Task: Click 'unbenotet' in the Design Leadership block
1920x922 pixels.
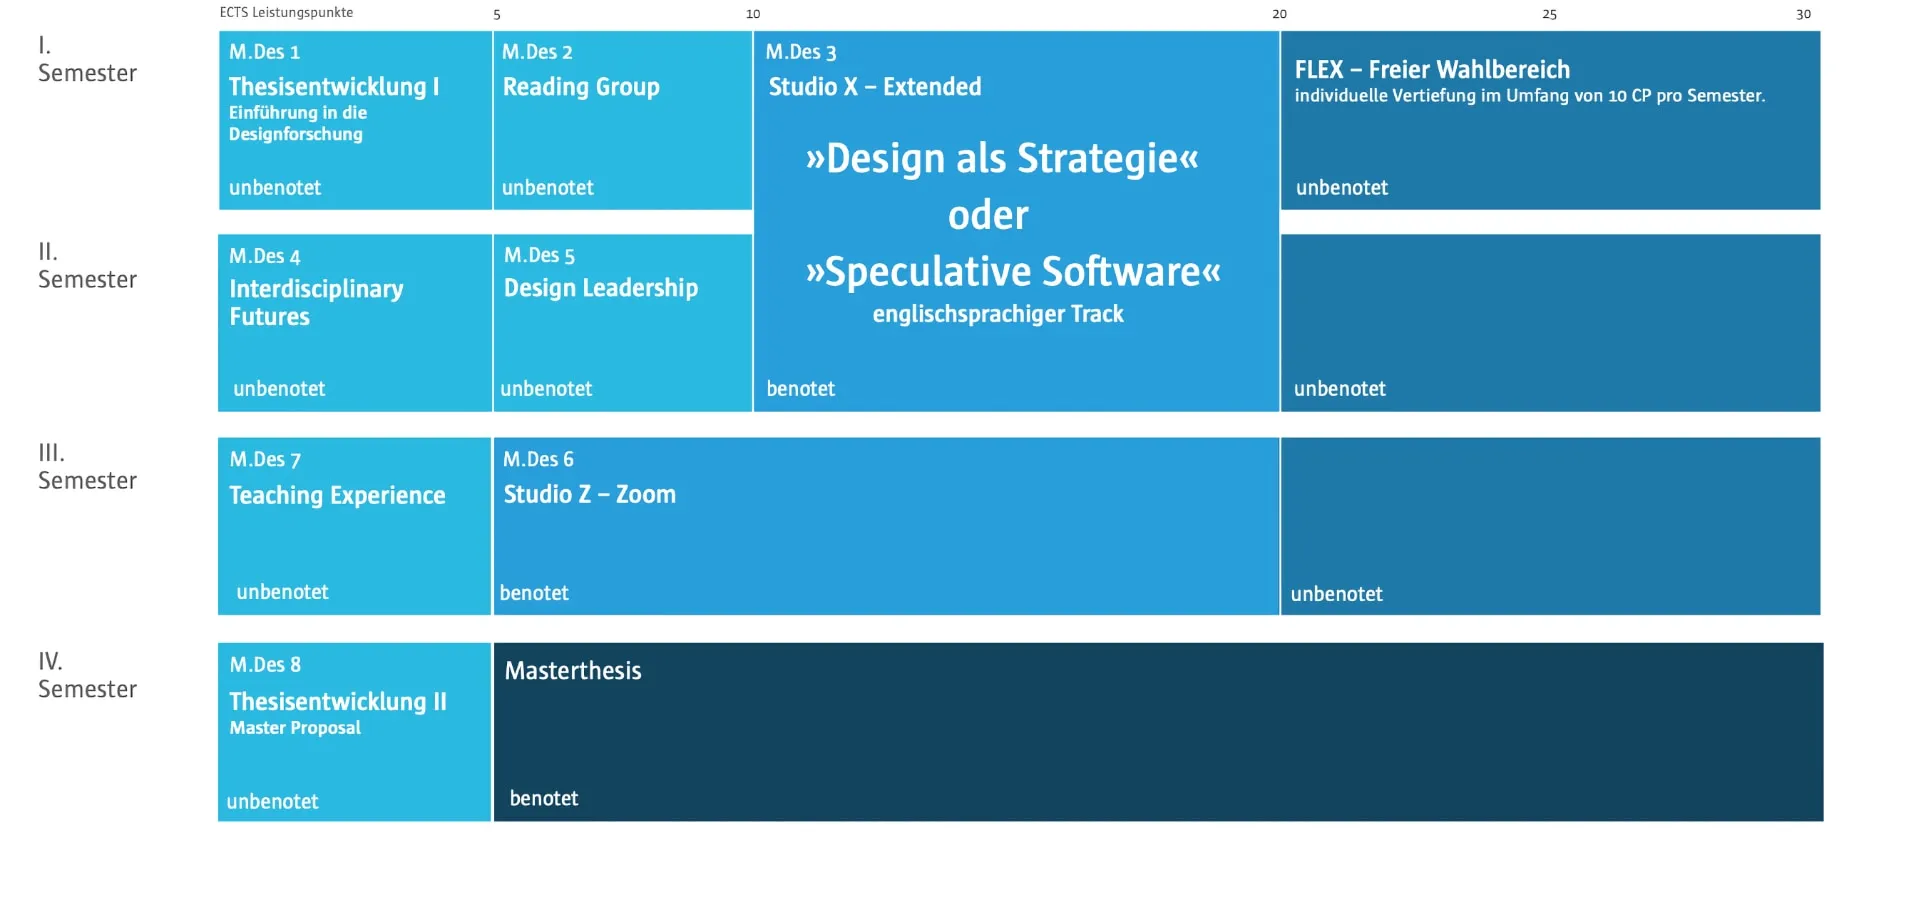Action: (x=546, y=389)
